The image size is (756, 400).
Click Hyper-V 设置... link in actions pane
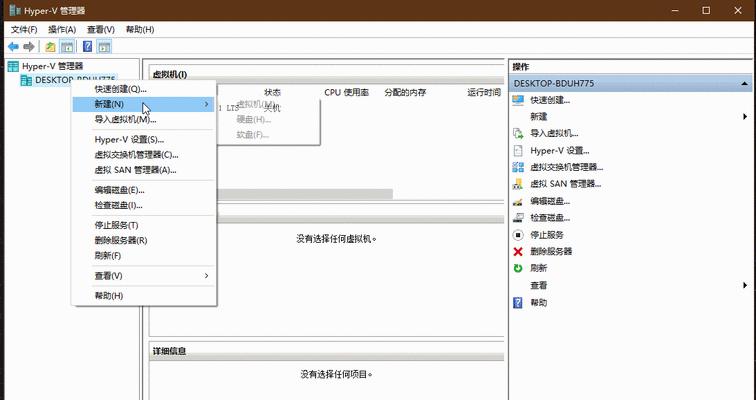click(x=559, y=150)
